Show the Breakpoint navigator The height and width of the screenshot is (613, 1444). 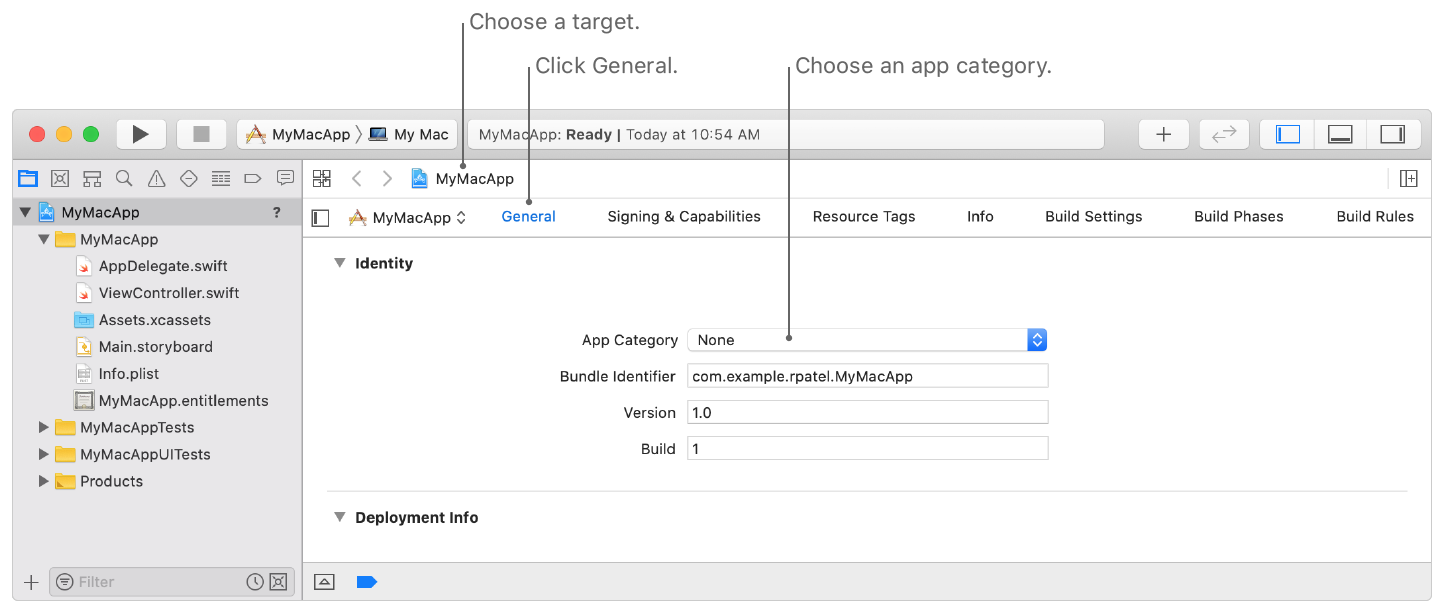click(x=253, y=179)
